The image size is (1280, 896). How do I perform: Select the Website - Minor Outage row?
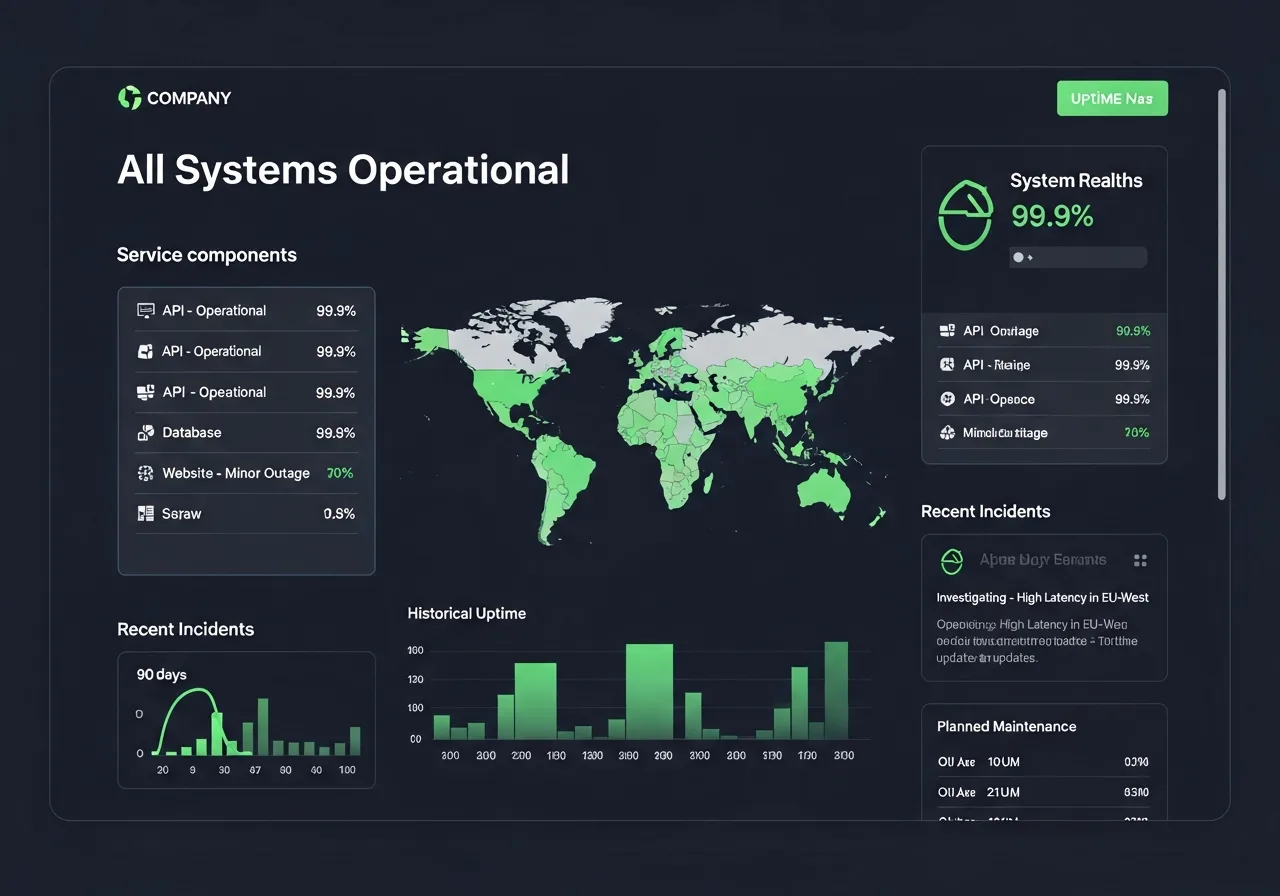tap(246, 474)
